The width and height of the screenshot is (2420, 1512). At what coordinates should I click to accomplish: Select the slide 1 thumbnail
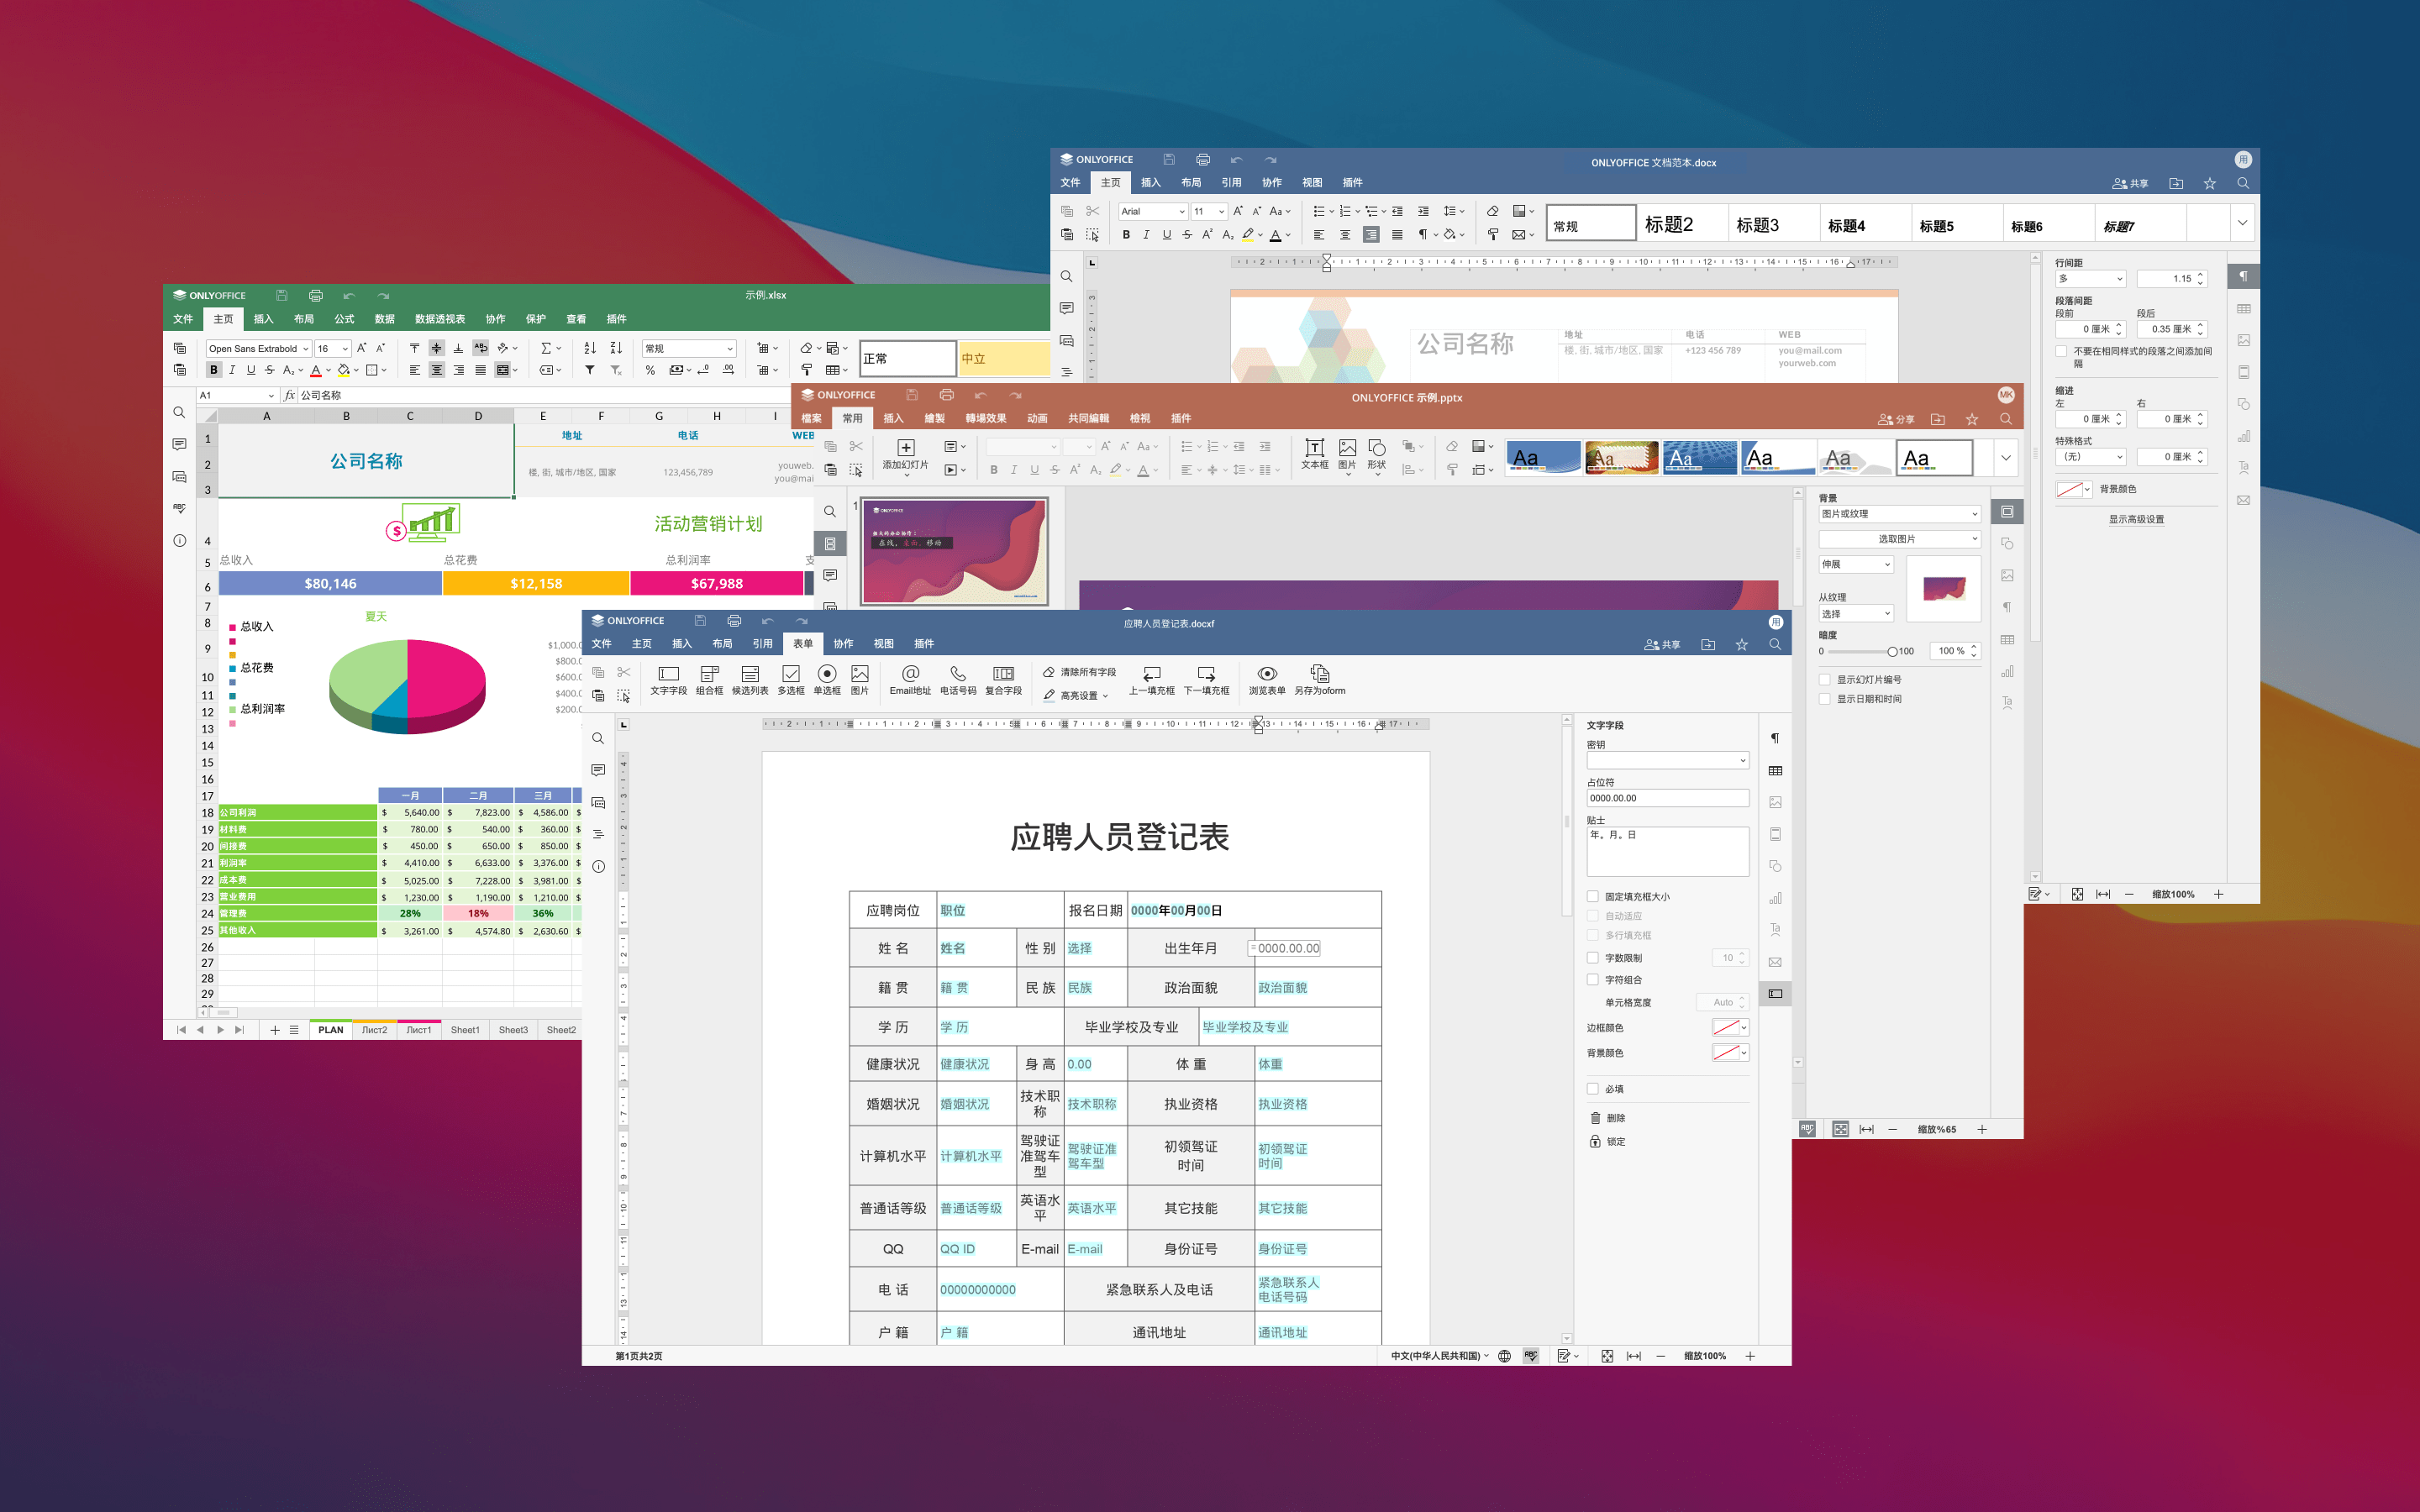point(955,552)
